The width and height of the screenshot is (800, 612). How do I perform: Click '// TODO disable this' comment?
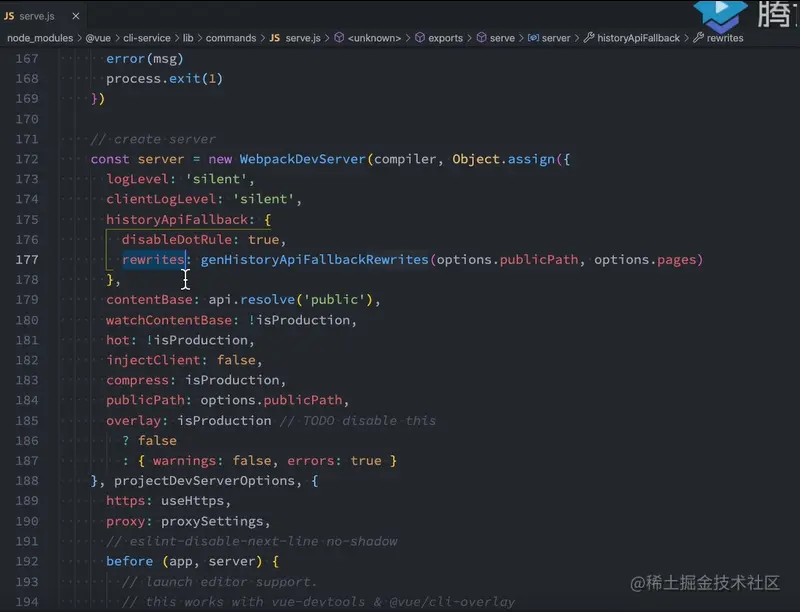[358, 421]
